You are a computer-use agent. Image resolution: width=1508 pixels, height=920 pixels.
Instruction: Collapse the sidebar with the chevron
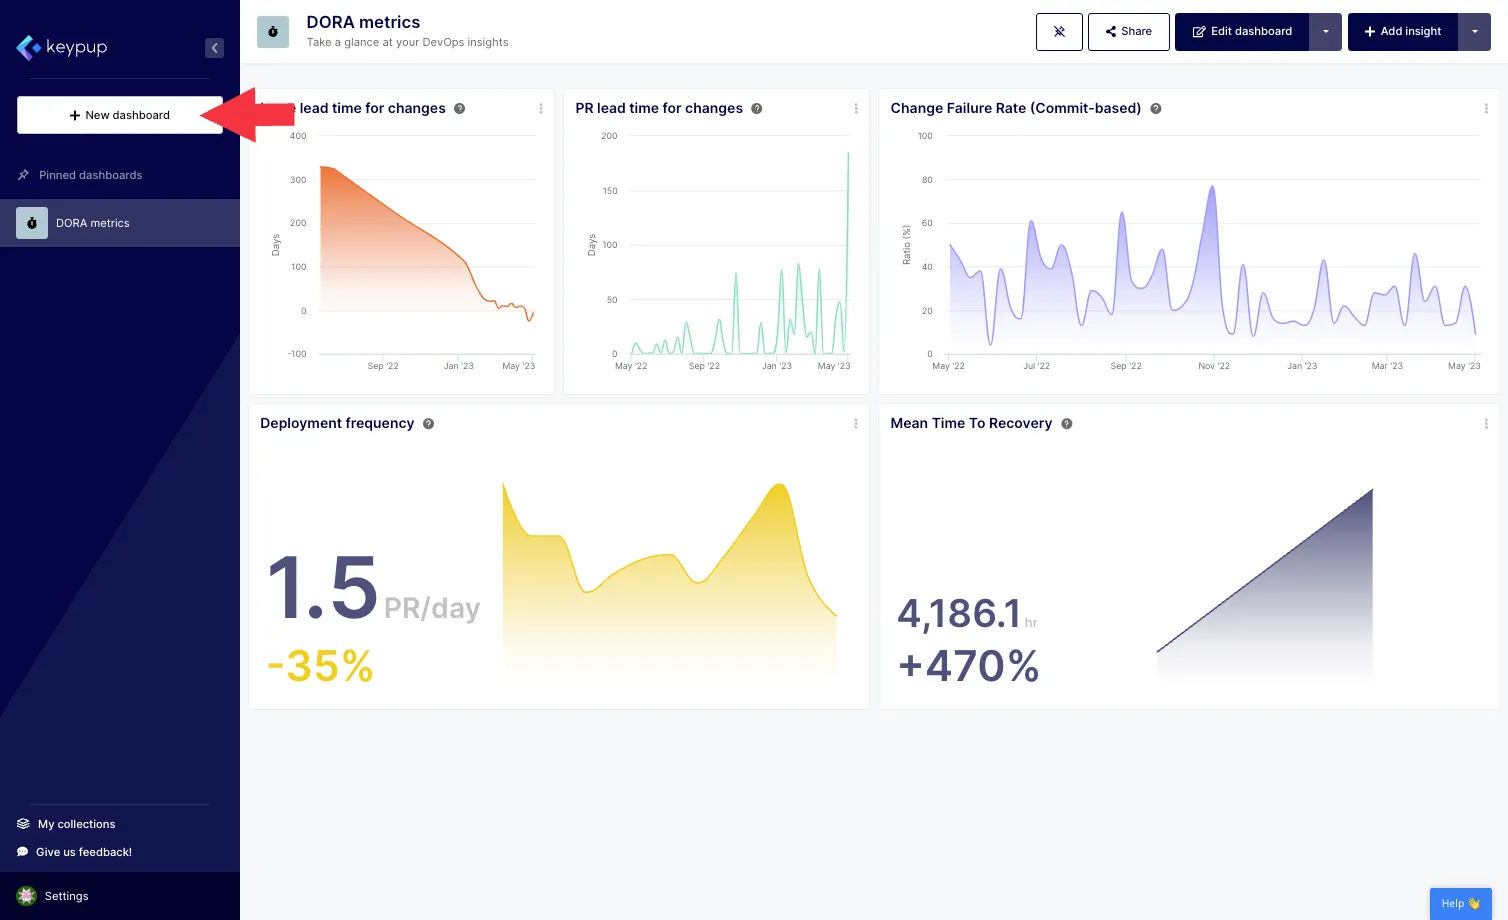[x=214, y=47]
